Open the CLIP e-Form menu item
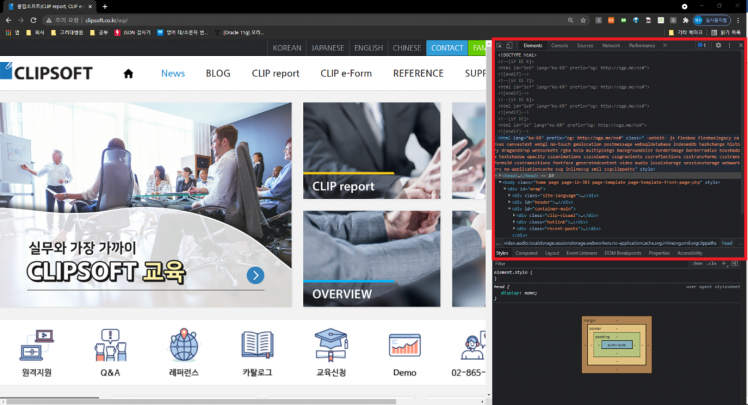The width and height of the screenshot is (748, 405). (x=346, y=73)
